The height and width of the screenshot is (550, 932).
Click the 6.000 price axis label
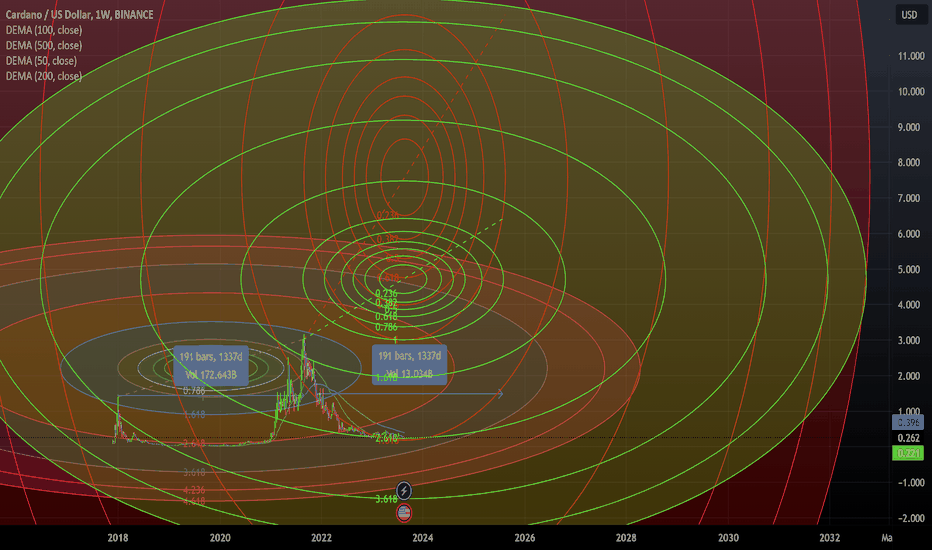pyautogui.click(x=911, y=234)
